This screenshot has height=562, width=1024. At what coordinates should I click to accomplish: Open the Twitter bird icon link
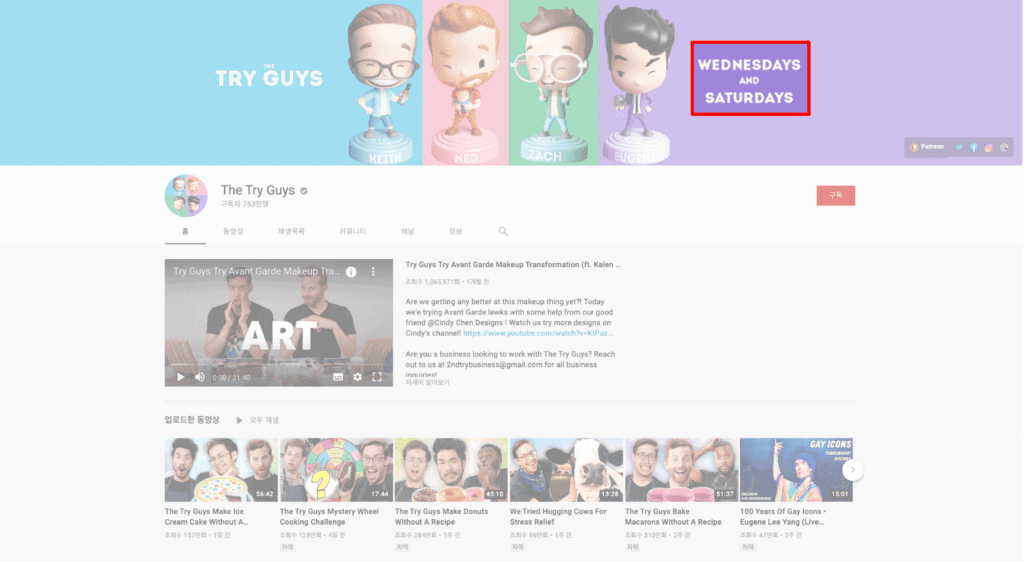(959, 148)
